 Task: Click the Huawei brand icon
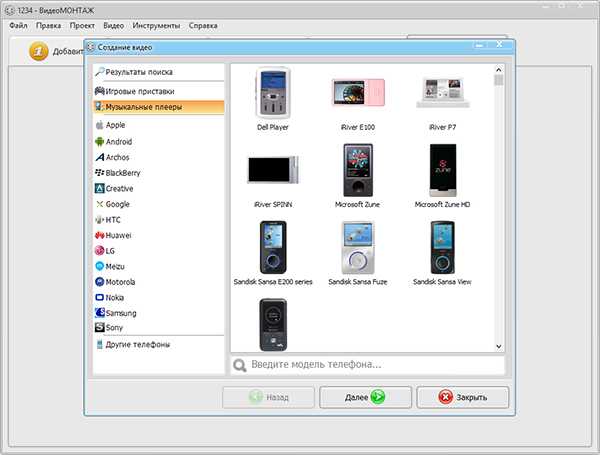click(x=99, y=235)
